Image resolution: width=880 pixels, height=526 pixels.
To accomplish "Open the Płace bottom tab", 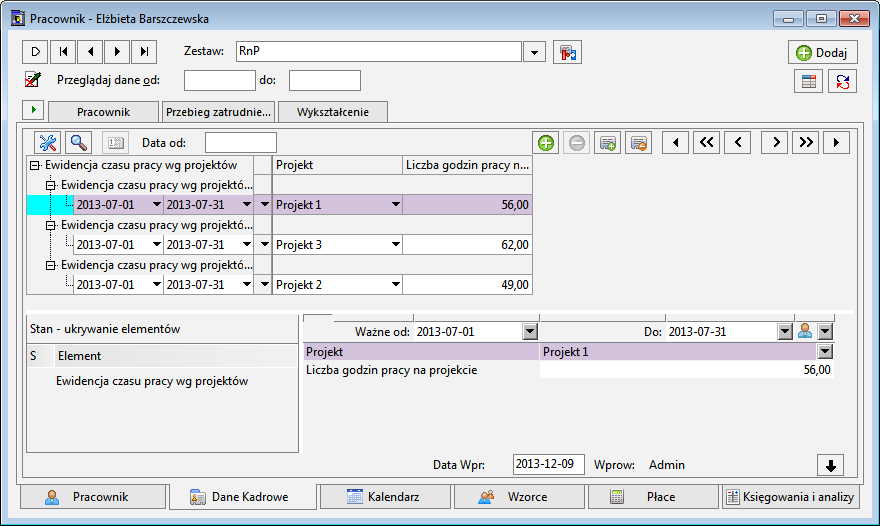I will (651, 497).
